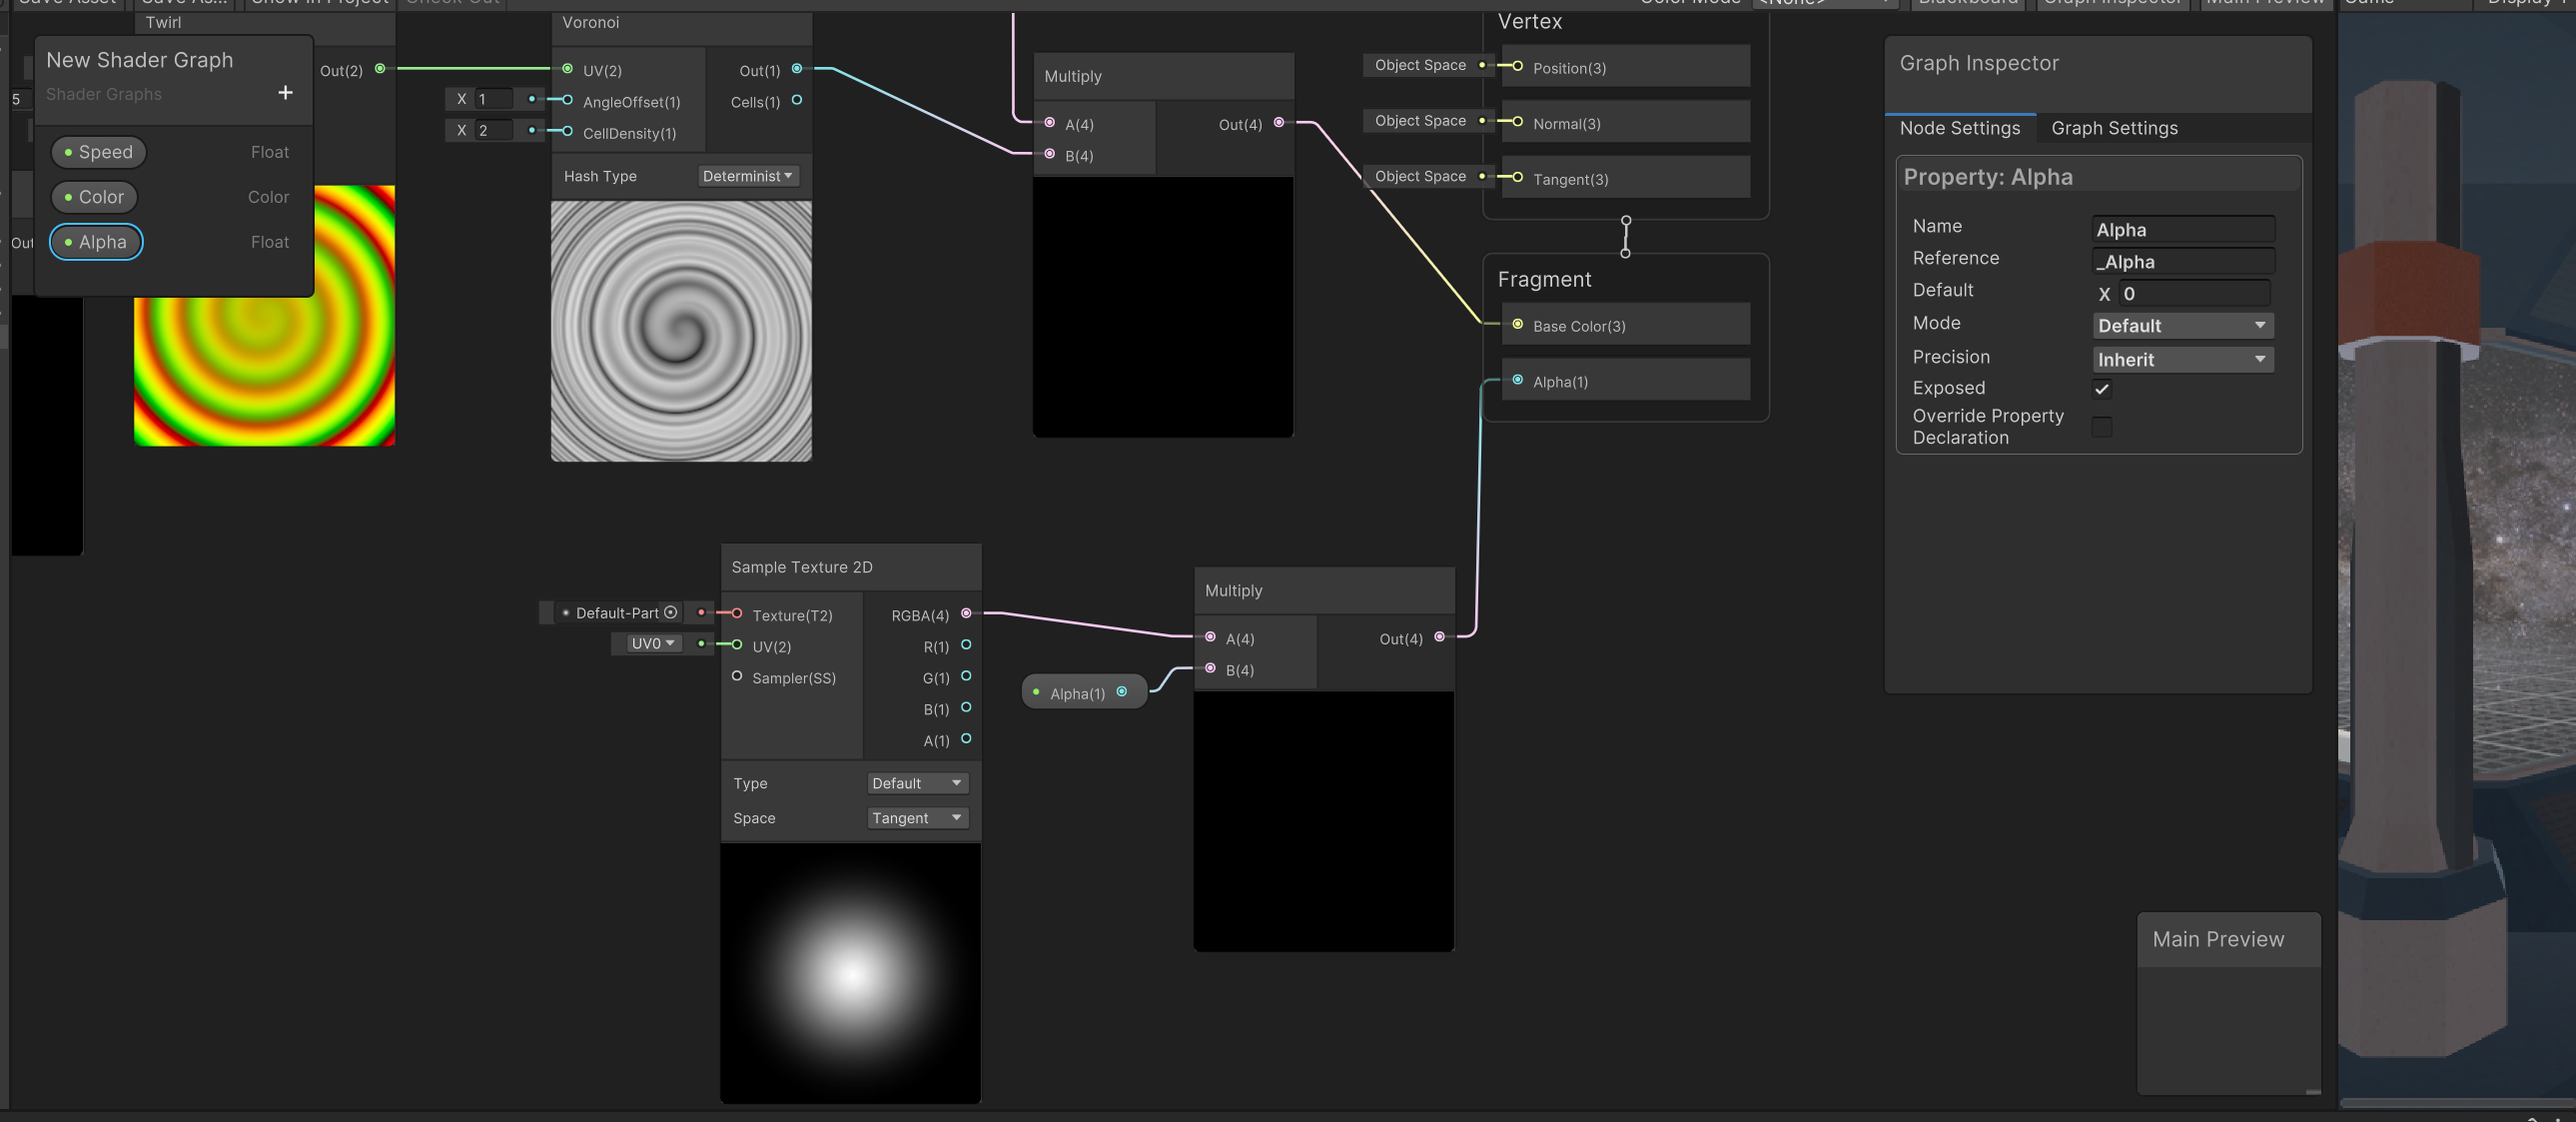
Task: Click the plus icon in the Blackboard
Action: [285, 93]
